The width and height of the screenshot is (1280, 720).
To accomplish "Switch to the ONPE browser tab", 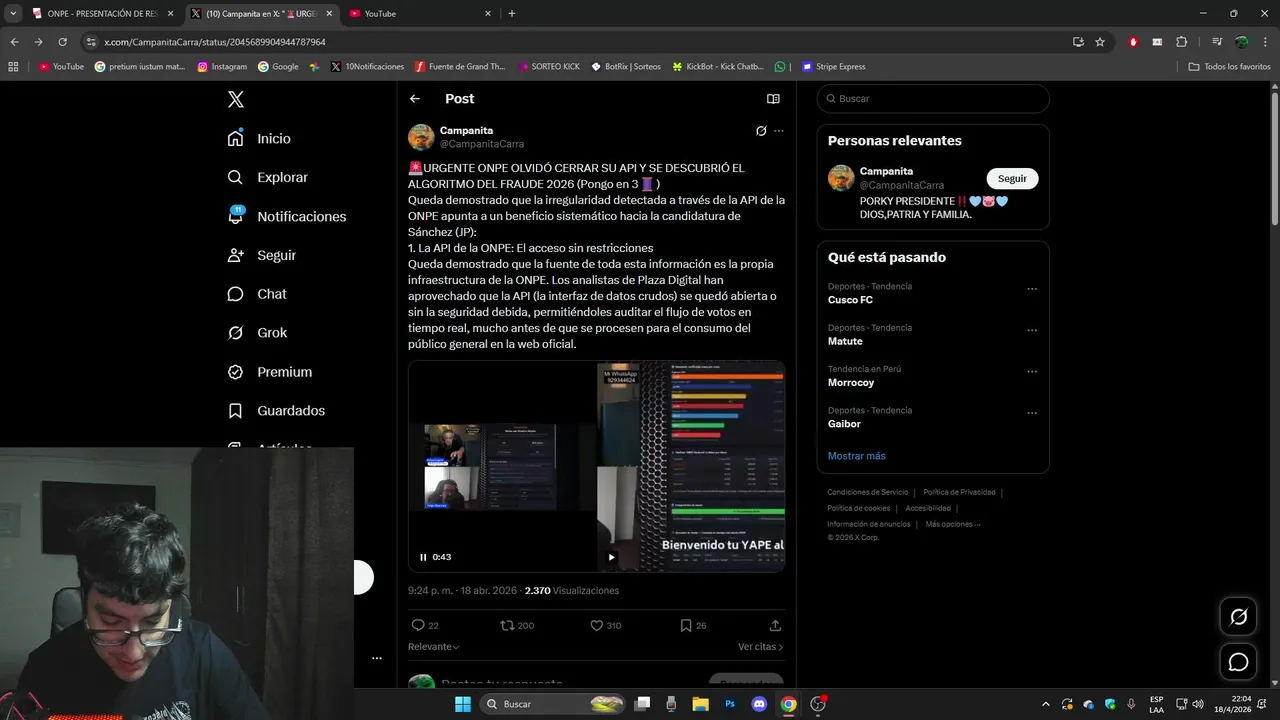I will (103, 14).
